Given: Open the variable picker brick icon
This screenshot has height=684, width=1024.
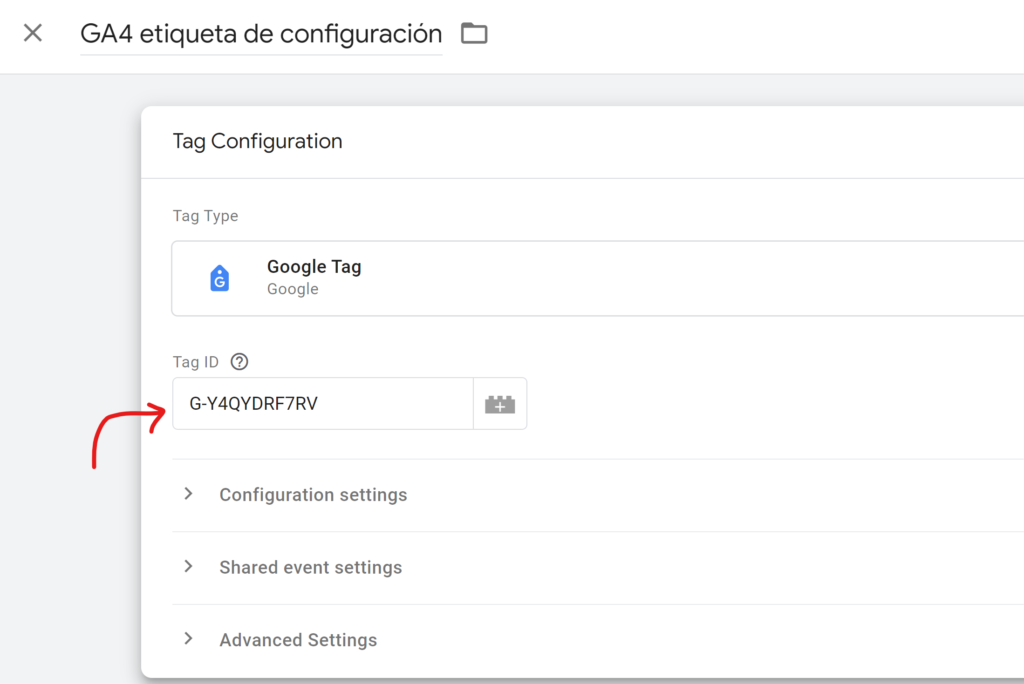Looking at the screenshot, I should click(x=500, y=404).
